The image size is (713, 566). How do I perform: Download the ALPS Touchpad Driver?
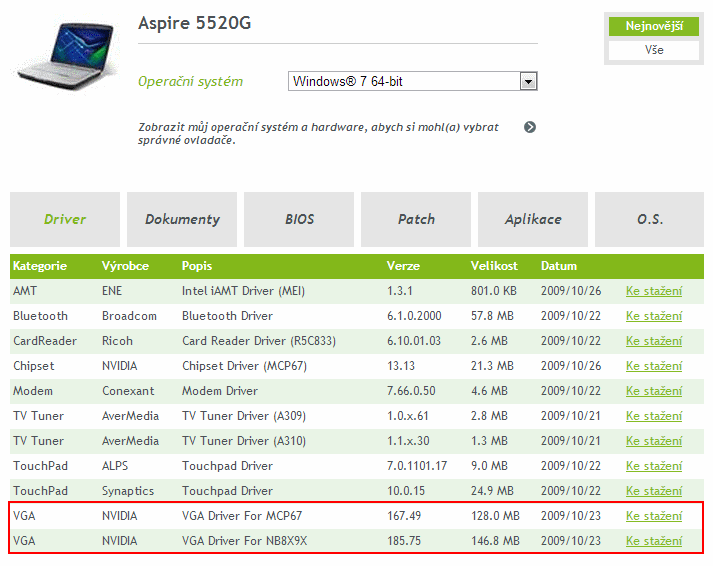tap(654, 466)
